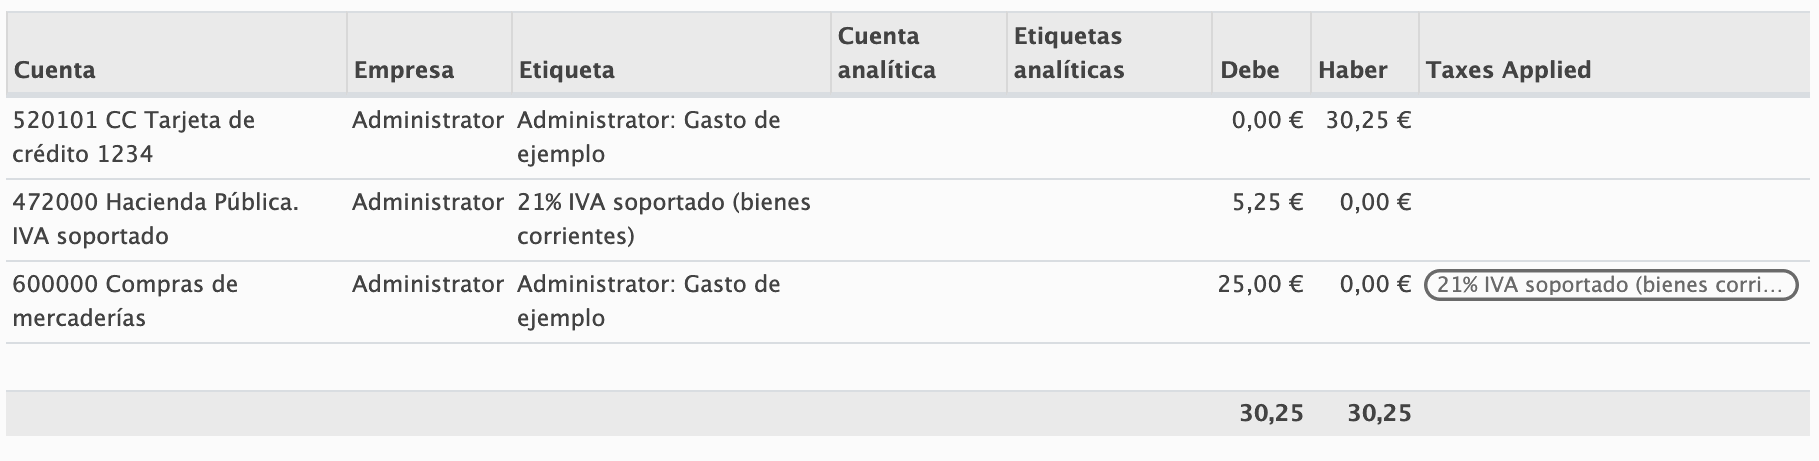
Task: Click the Haber total 30,25 in footer
Action: coord(1379,413)
